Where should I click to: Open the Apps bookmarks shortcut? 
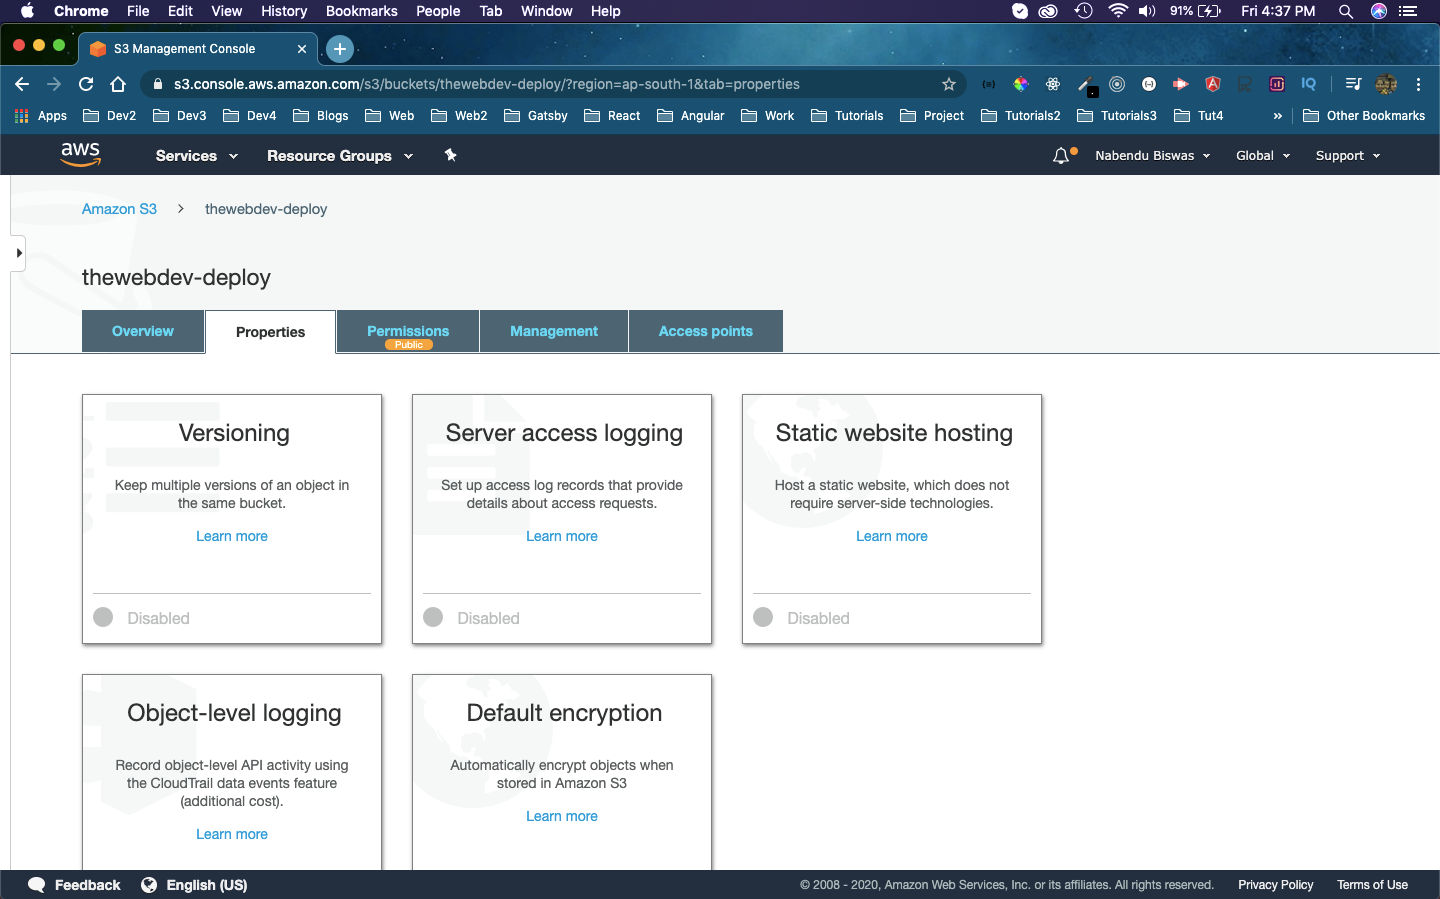pyautogui.click(x=41, y=115)
